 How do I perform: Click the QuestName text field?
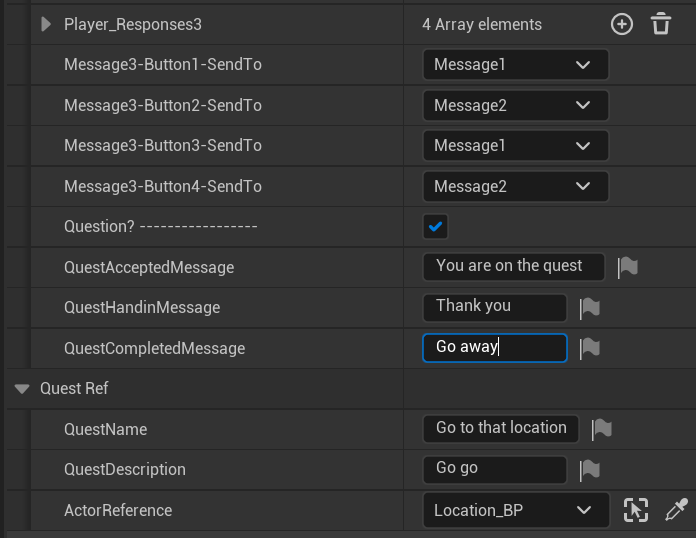[501, 428]
